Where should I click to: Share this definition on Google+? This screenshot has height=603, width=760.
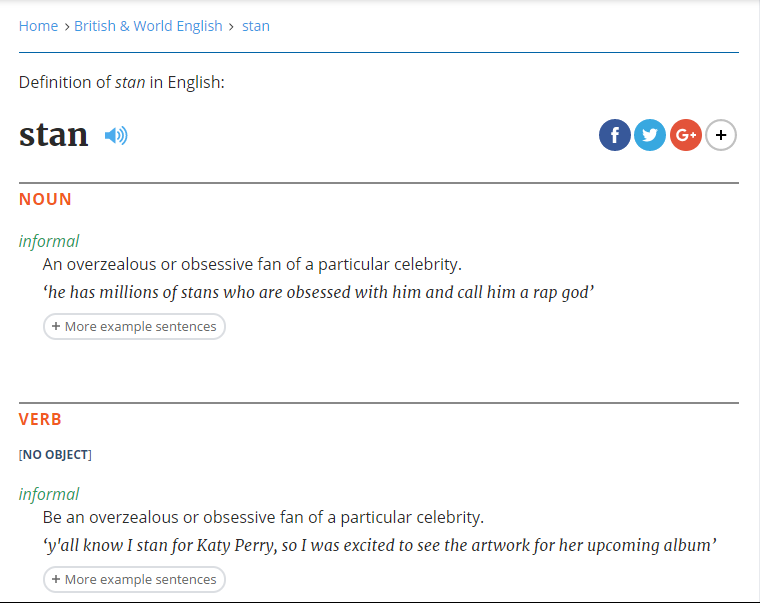pos(686,135)
